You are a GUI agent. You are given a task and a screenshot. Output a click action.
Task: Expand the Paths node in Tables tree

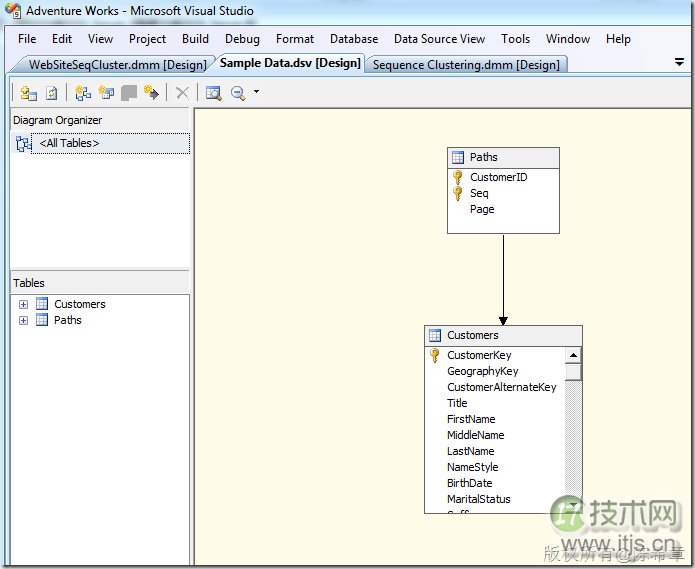click(23, 320)
